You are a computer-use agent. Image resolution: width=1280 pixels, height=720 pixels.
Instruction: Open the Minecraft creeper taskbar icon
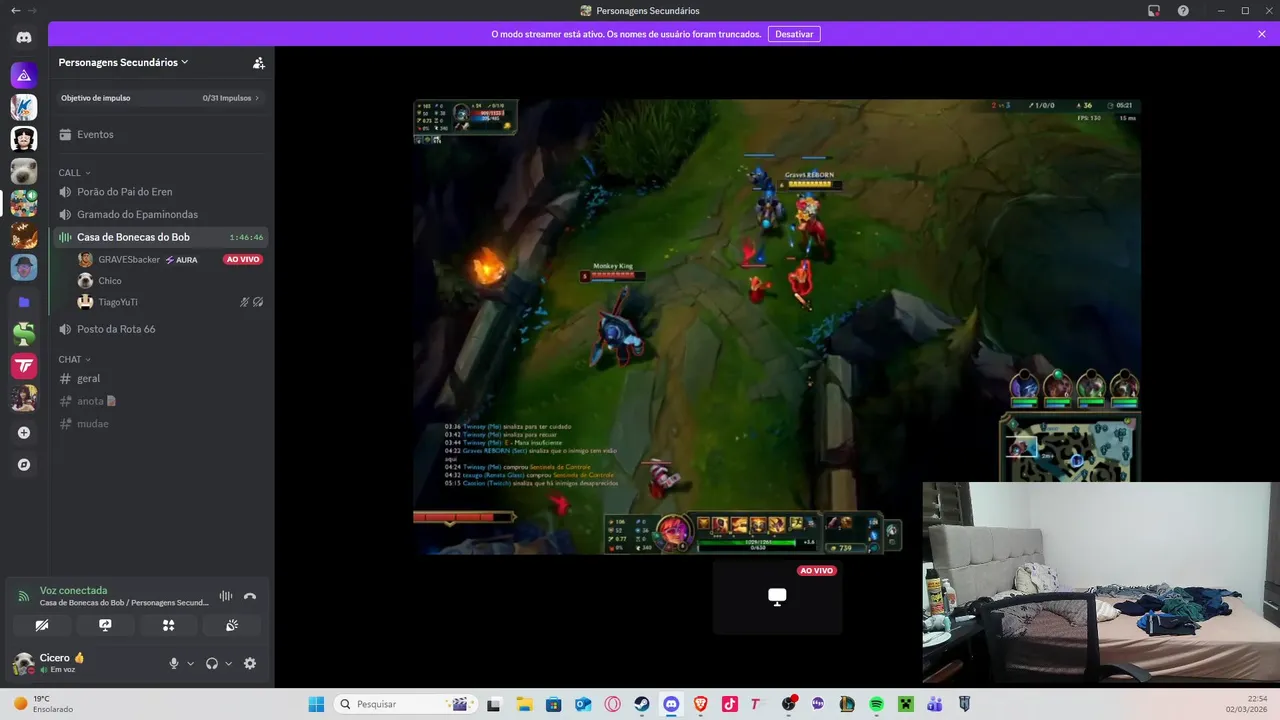point(905,704)
